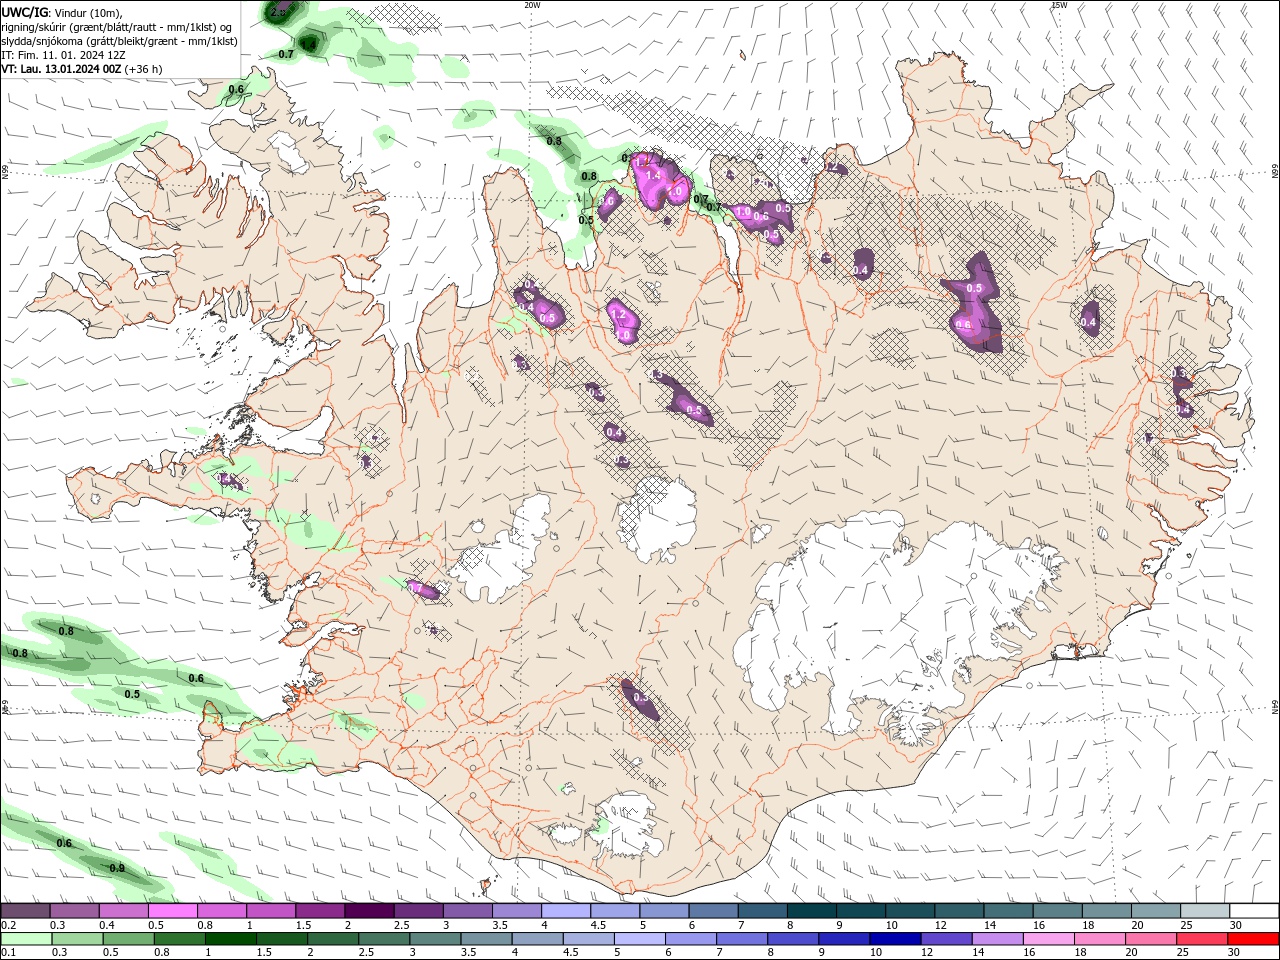Click the '(+36 h)' forecast offset text
1280x960 pixels.
pyautogui.click(x=144, y=69)
